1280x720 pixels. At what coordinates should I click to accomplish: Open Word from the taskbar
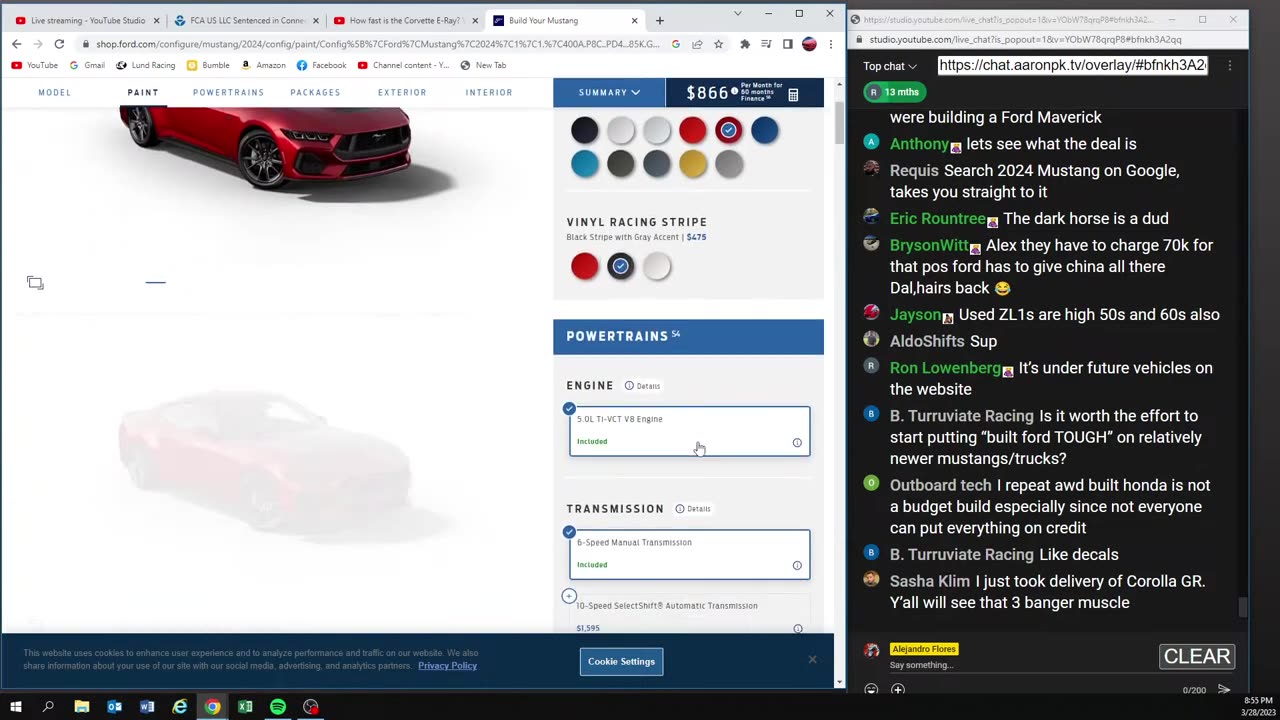click(x=147, y=707)
